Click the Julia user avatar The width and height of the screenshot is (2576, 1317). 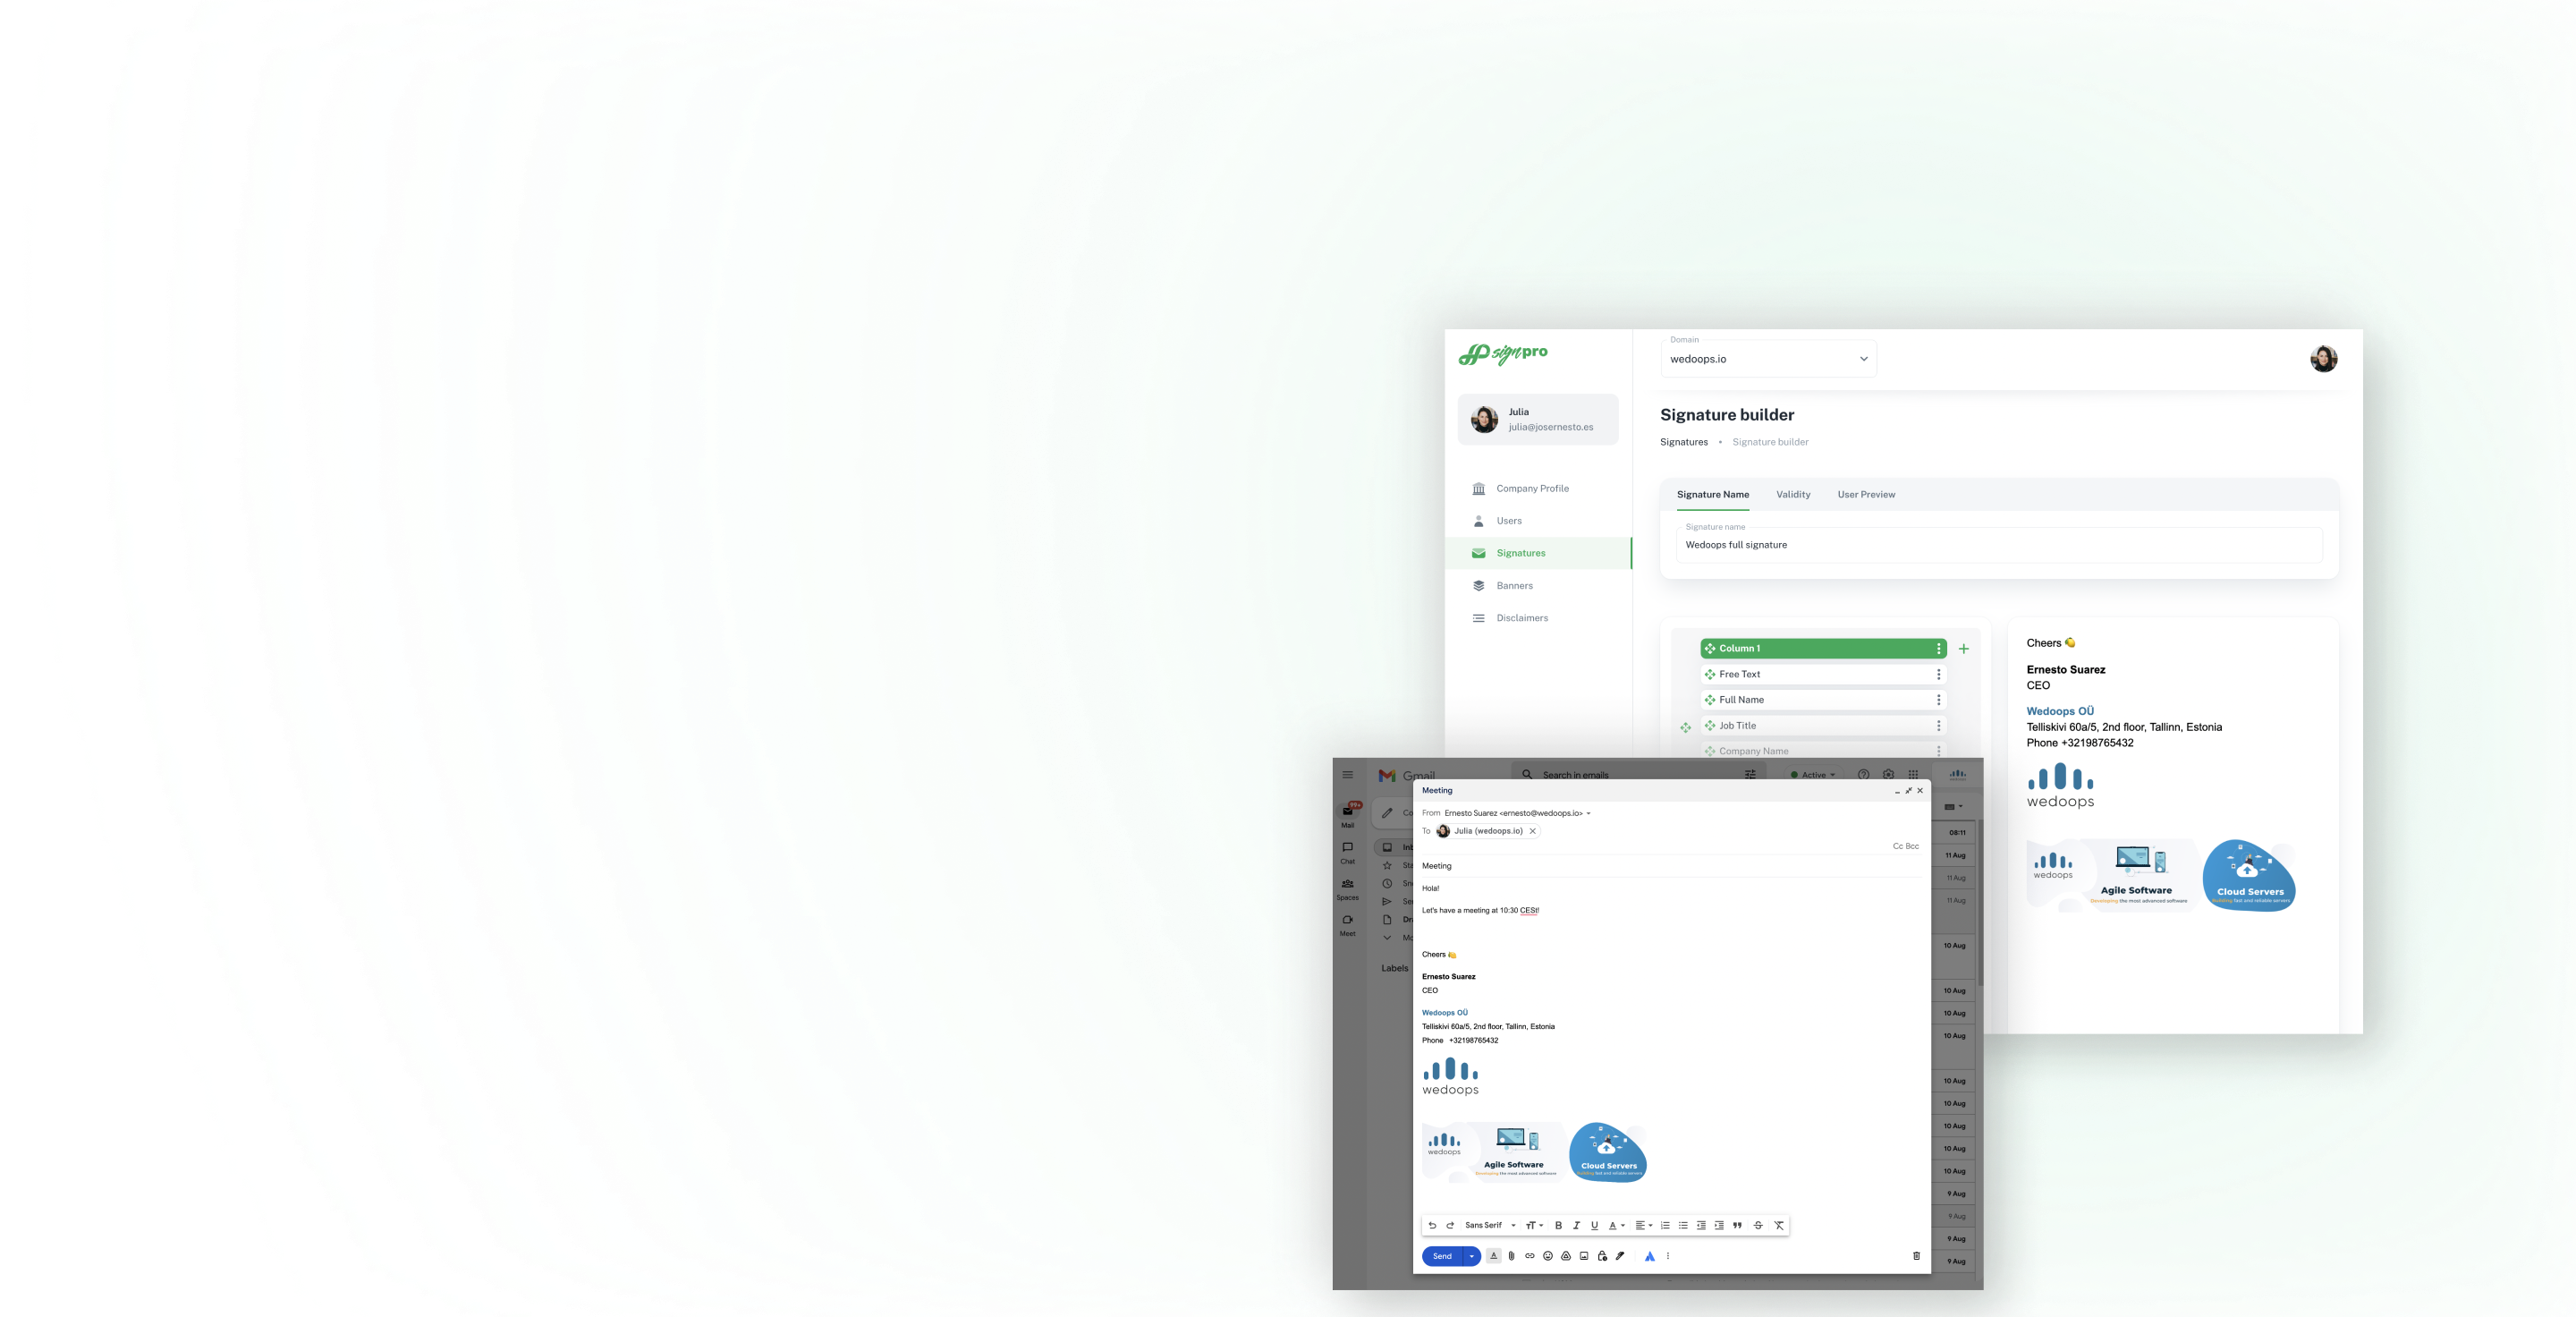pyautogui.click(x=1483, y=419)
